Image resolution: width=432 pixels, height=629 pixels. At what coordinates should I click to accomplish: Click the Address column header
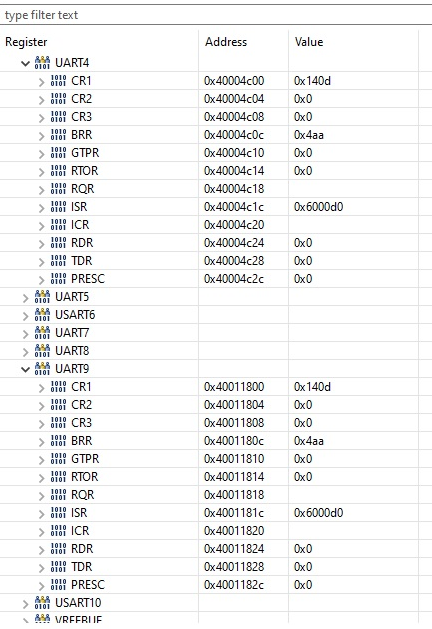pos(226,42)
